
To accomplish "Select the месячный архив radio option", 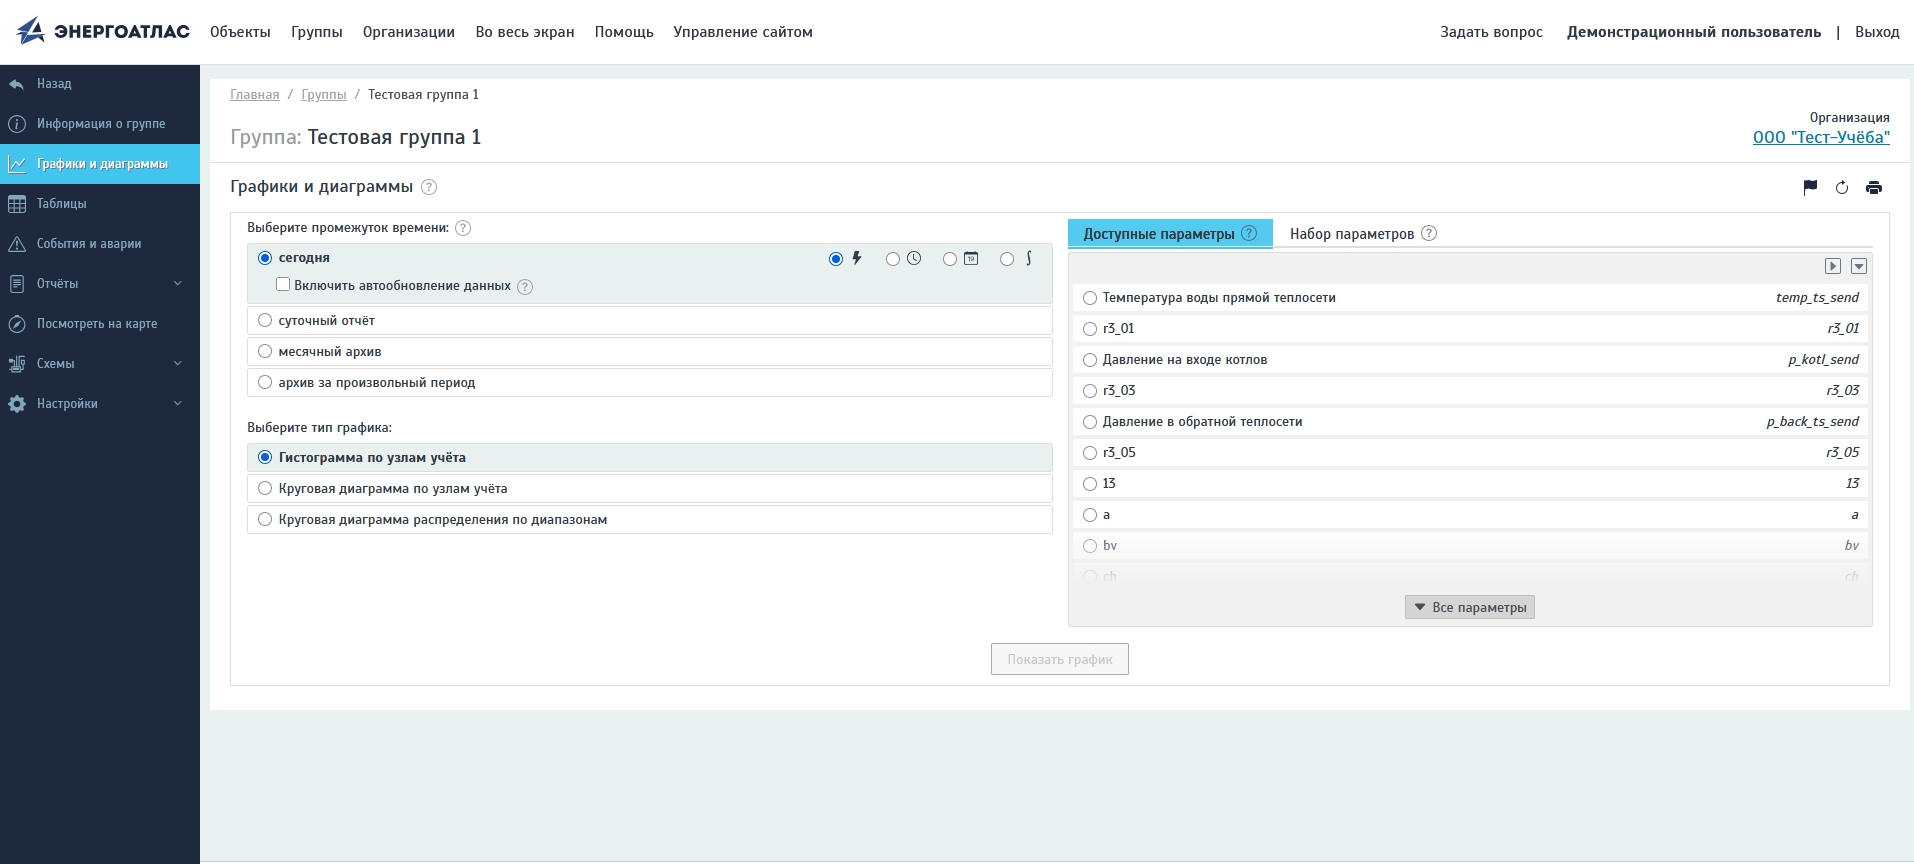I will pyautogui.click(x=265, y=351).
